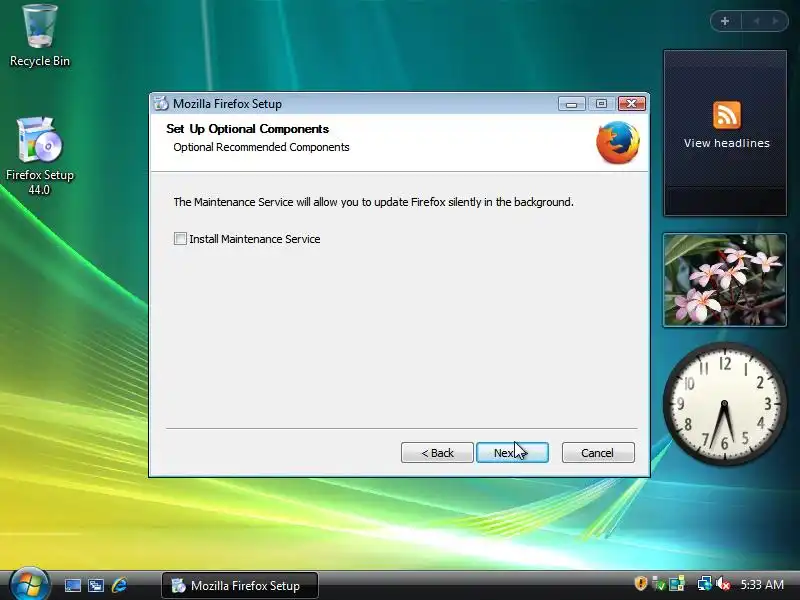Click the orange RSS feed icon
Screen dimensions: 800x600
727,115
